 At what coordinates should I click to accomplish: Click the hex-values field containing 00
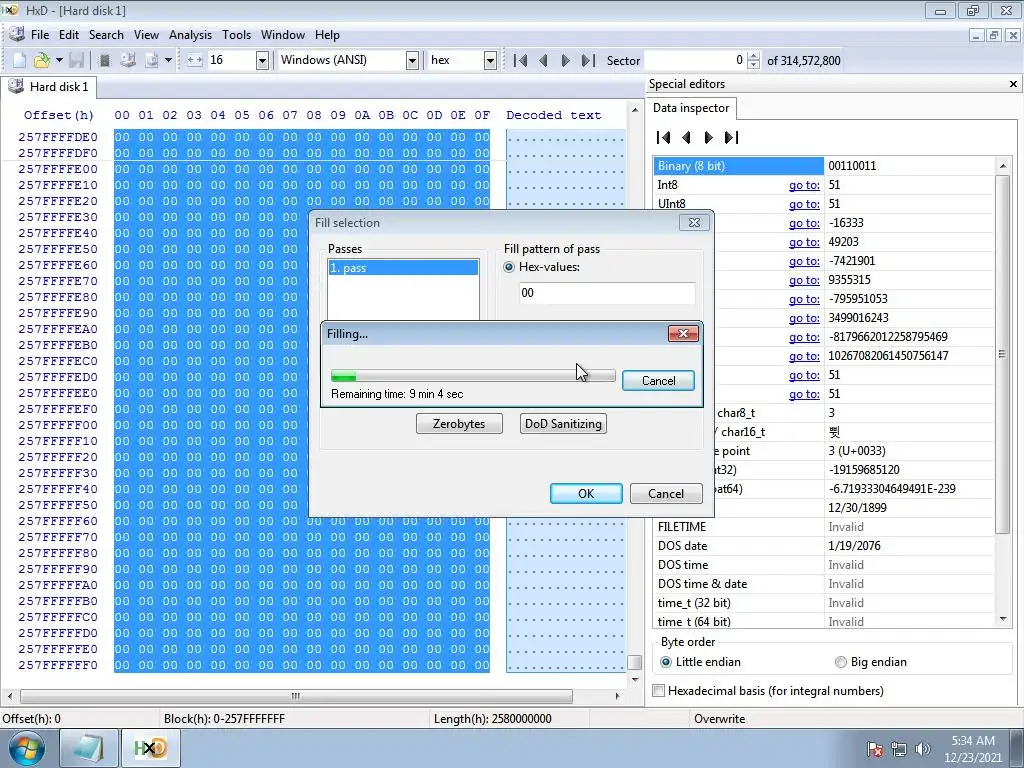pos(607,293)
